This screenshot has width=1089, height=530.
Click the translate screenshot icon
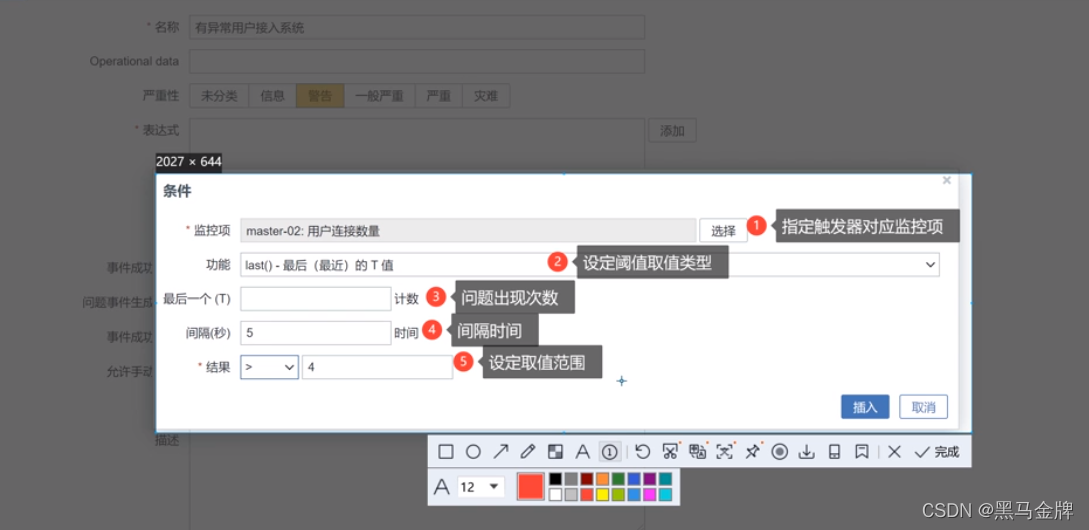[x=697, y=452]
